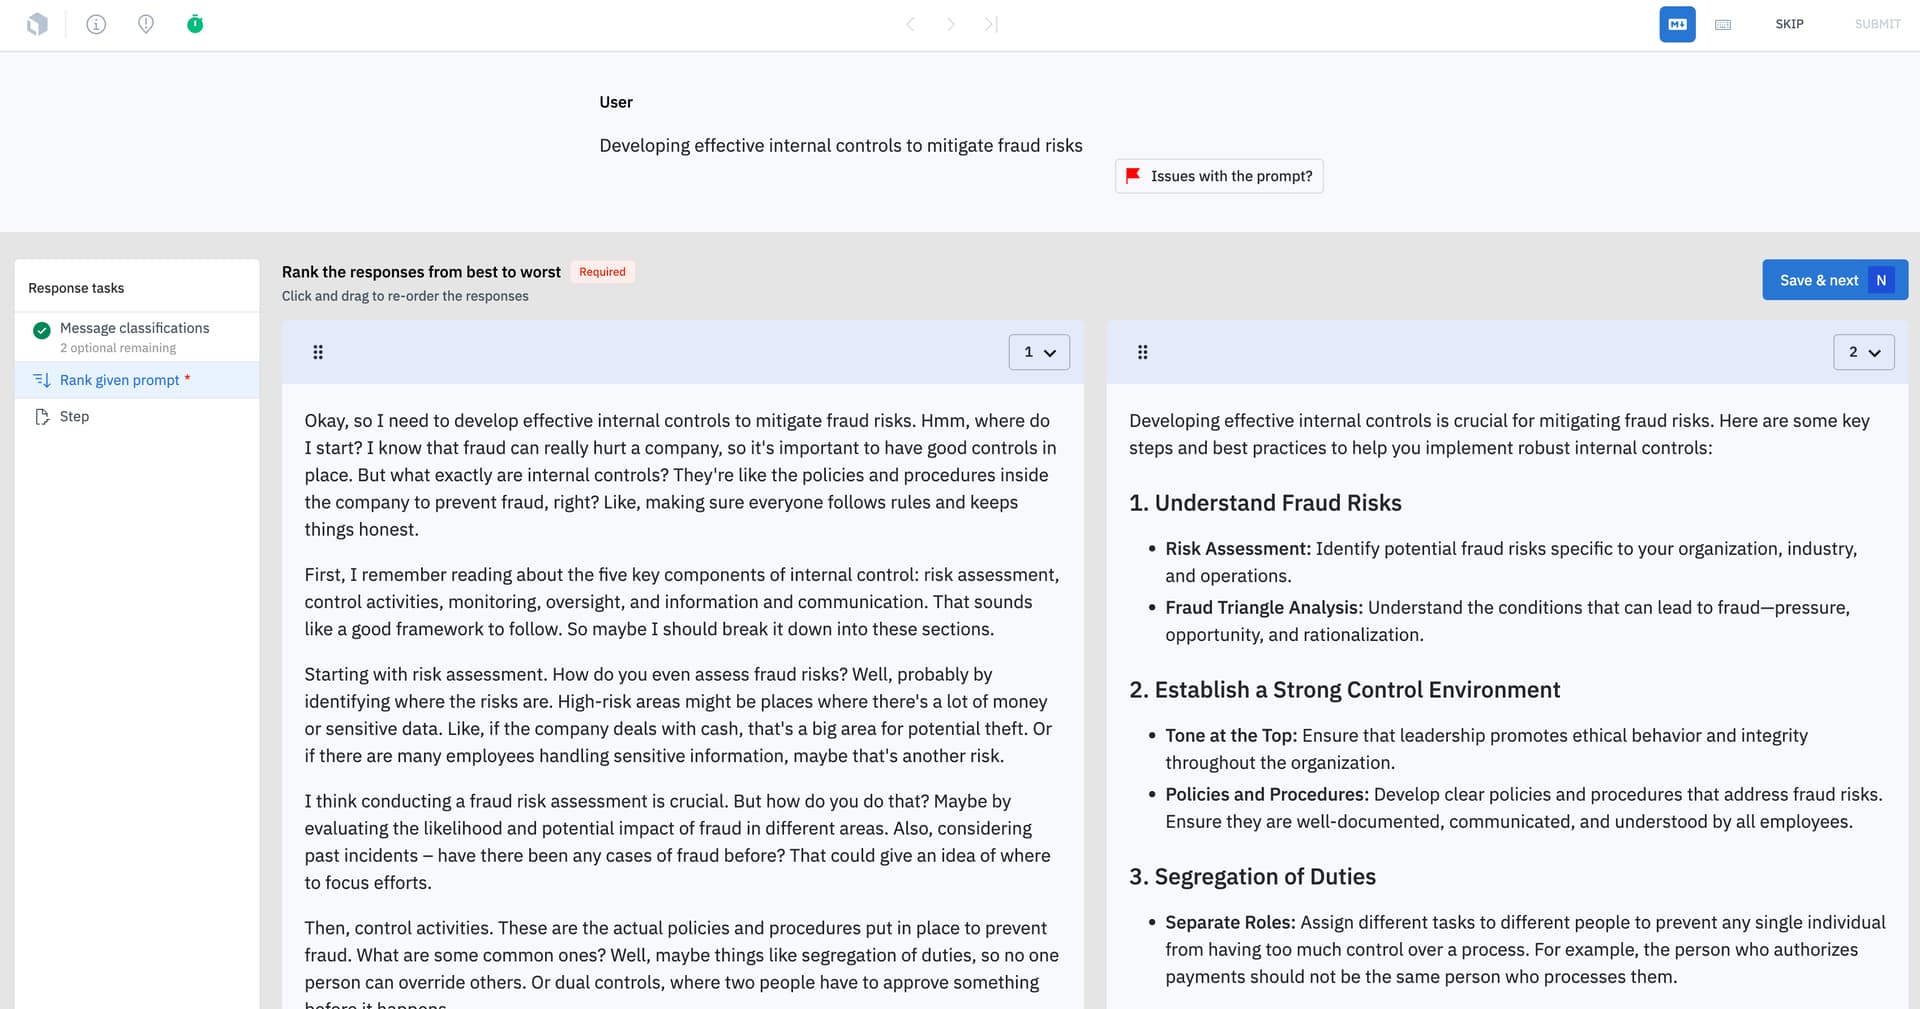The height and width of the screenshot is (1009, 1920).
Task: Click the SUBMIT button
Action: click(1877, 24)
